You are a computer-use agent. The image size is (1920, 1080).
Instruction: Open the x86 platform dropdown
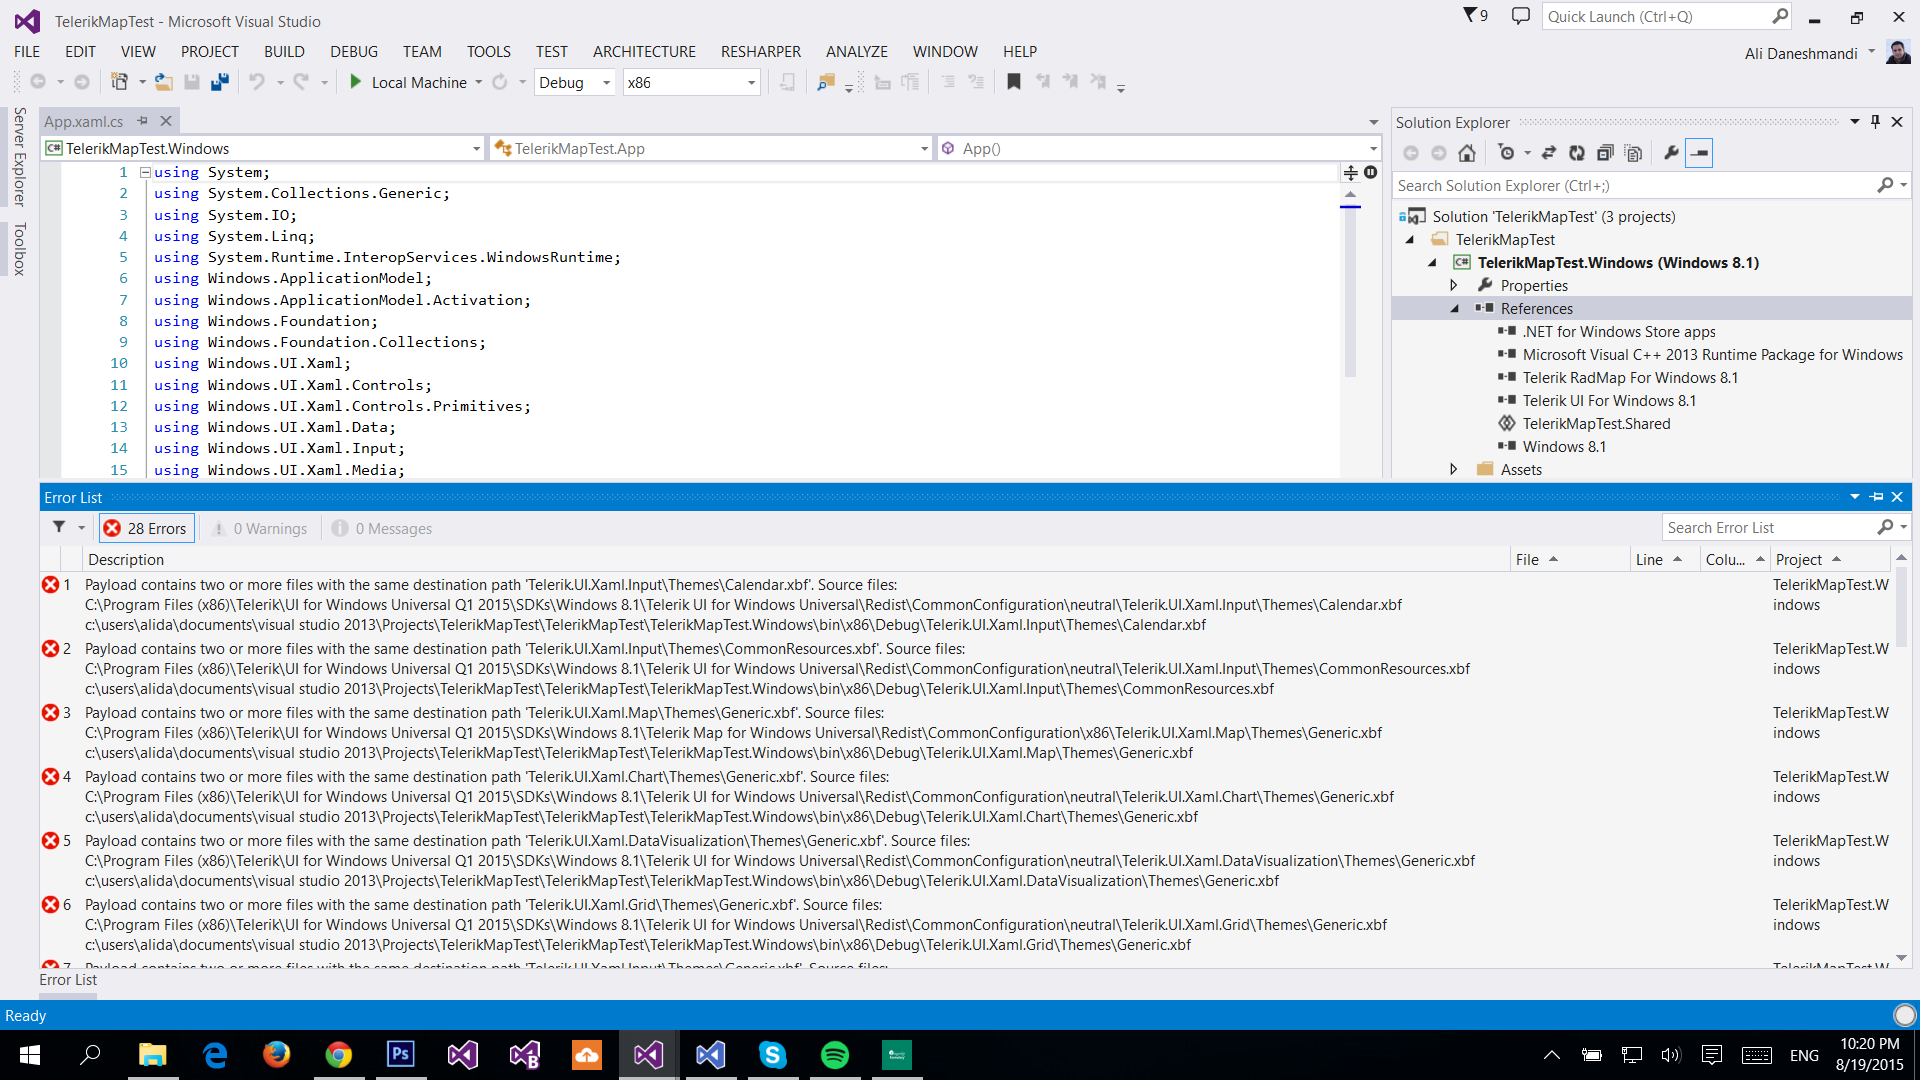(x=692, y=82)
